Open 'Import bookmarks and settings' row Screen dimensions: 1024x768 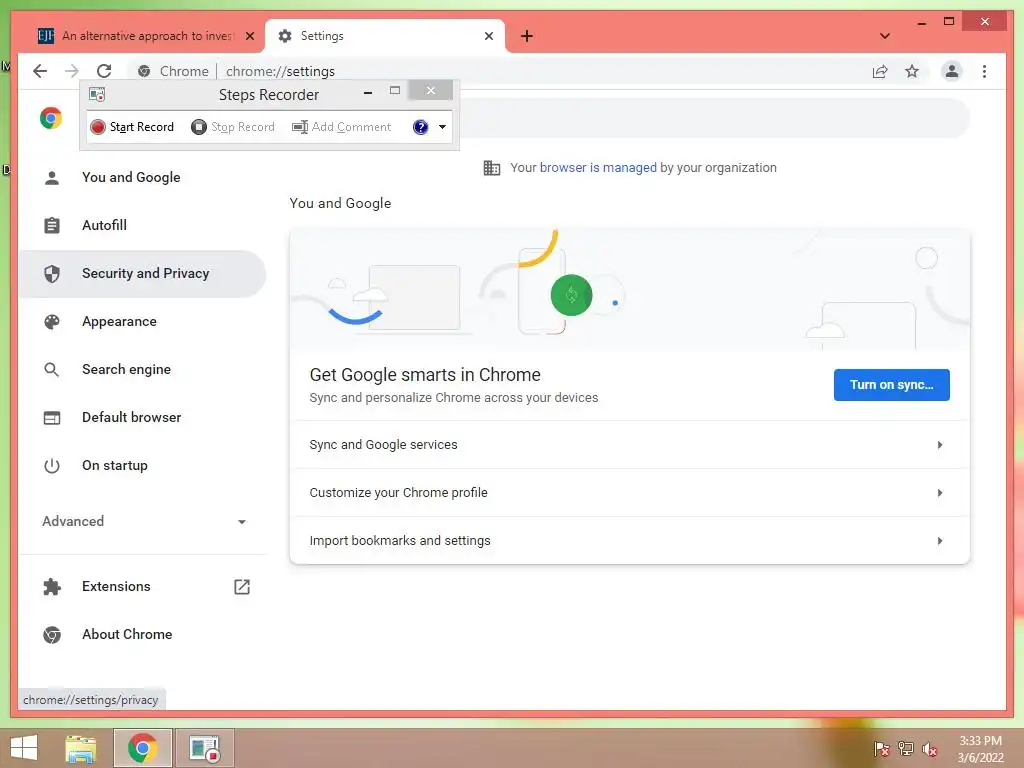coord(630,541)
